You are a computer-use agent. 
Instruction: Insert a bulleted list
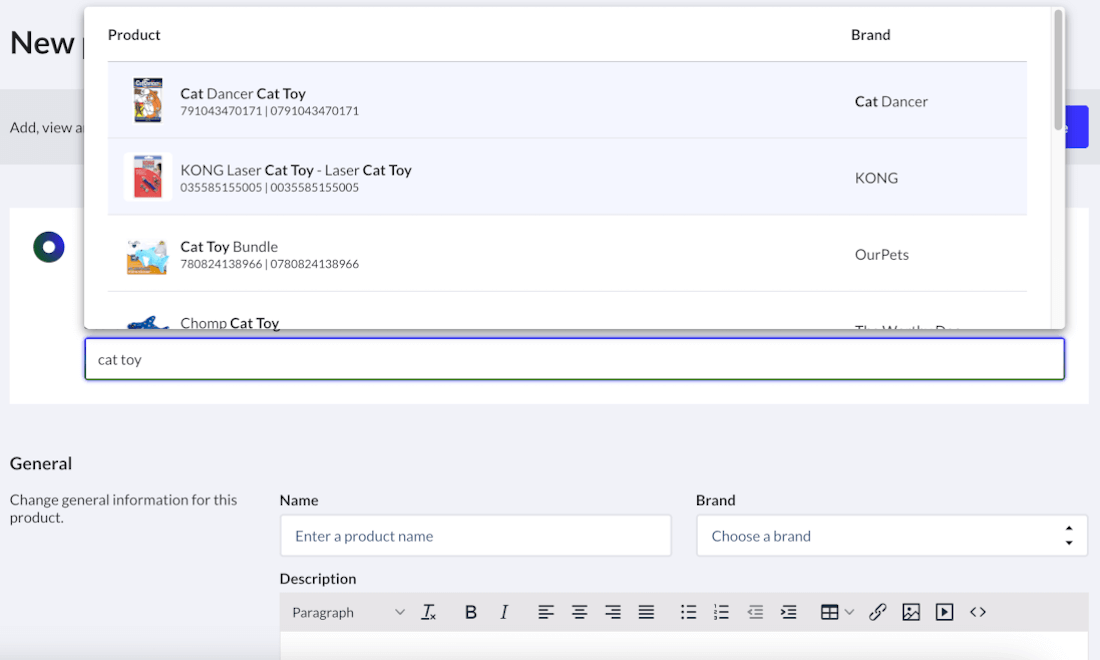[x=688, y=612]
